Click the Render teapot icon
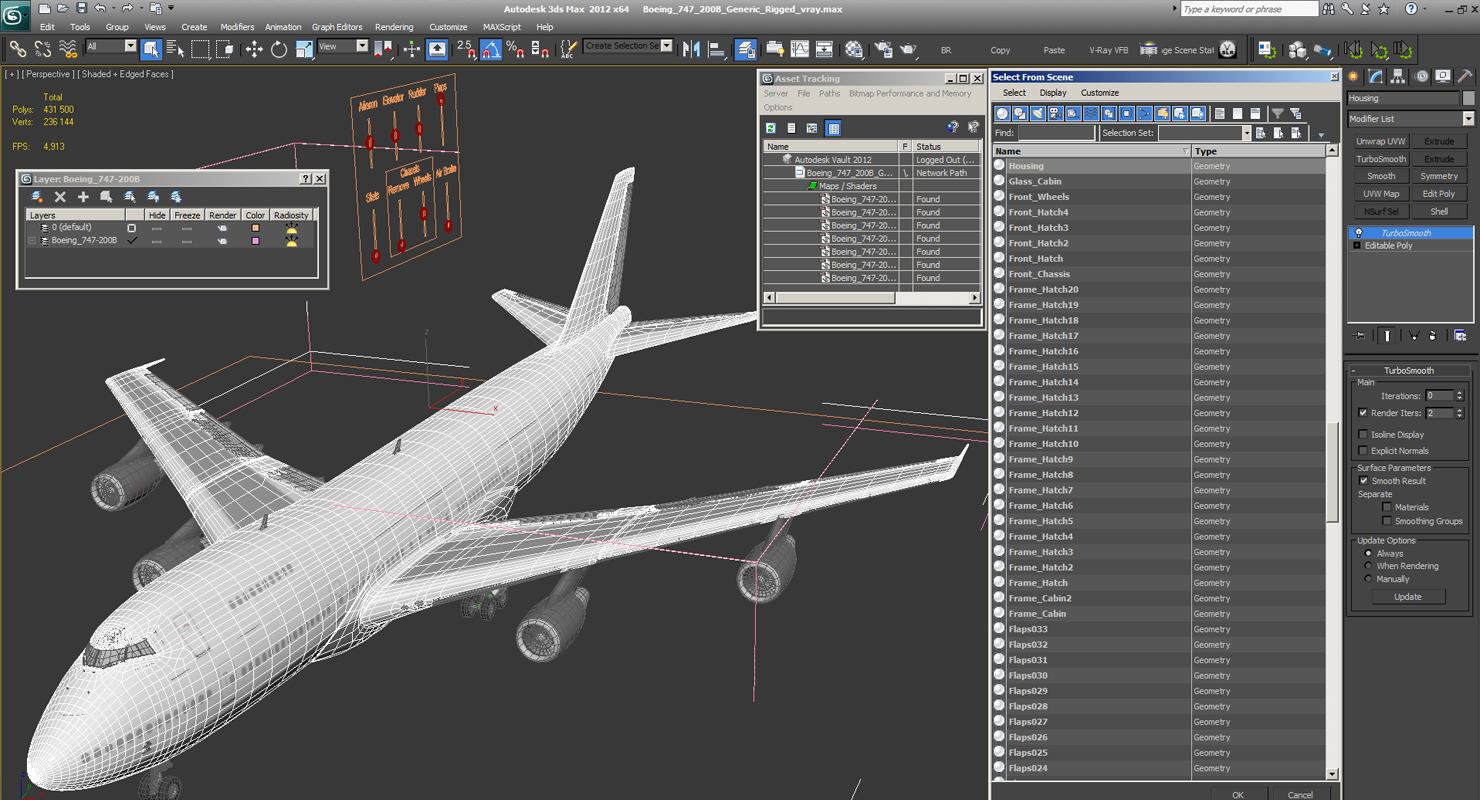The width and height of the screenshot is (1480, 800). coord(908,48)
